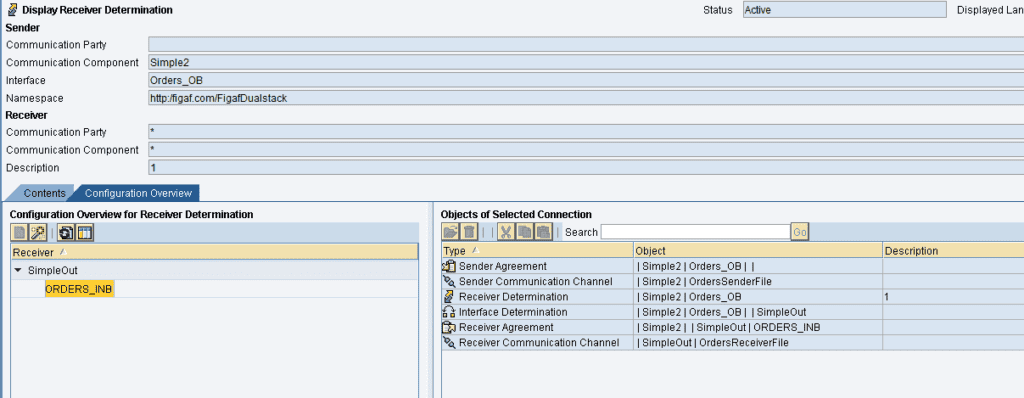Click the table columns layout icon
The image size is (1024, 398).
pyautogui.click(x=85, y=232)
